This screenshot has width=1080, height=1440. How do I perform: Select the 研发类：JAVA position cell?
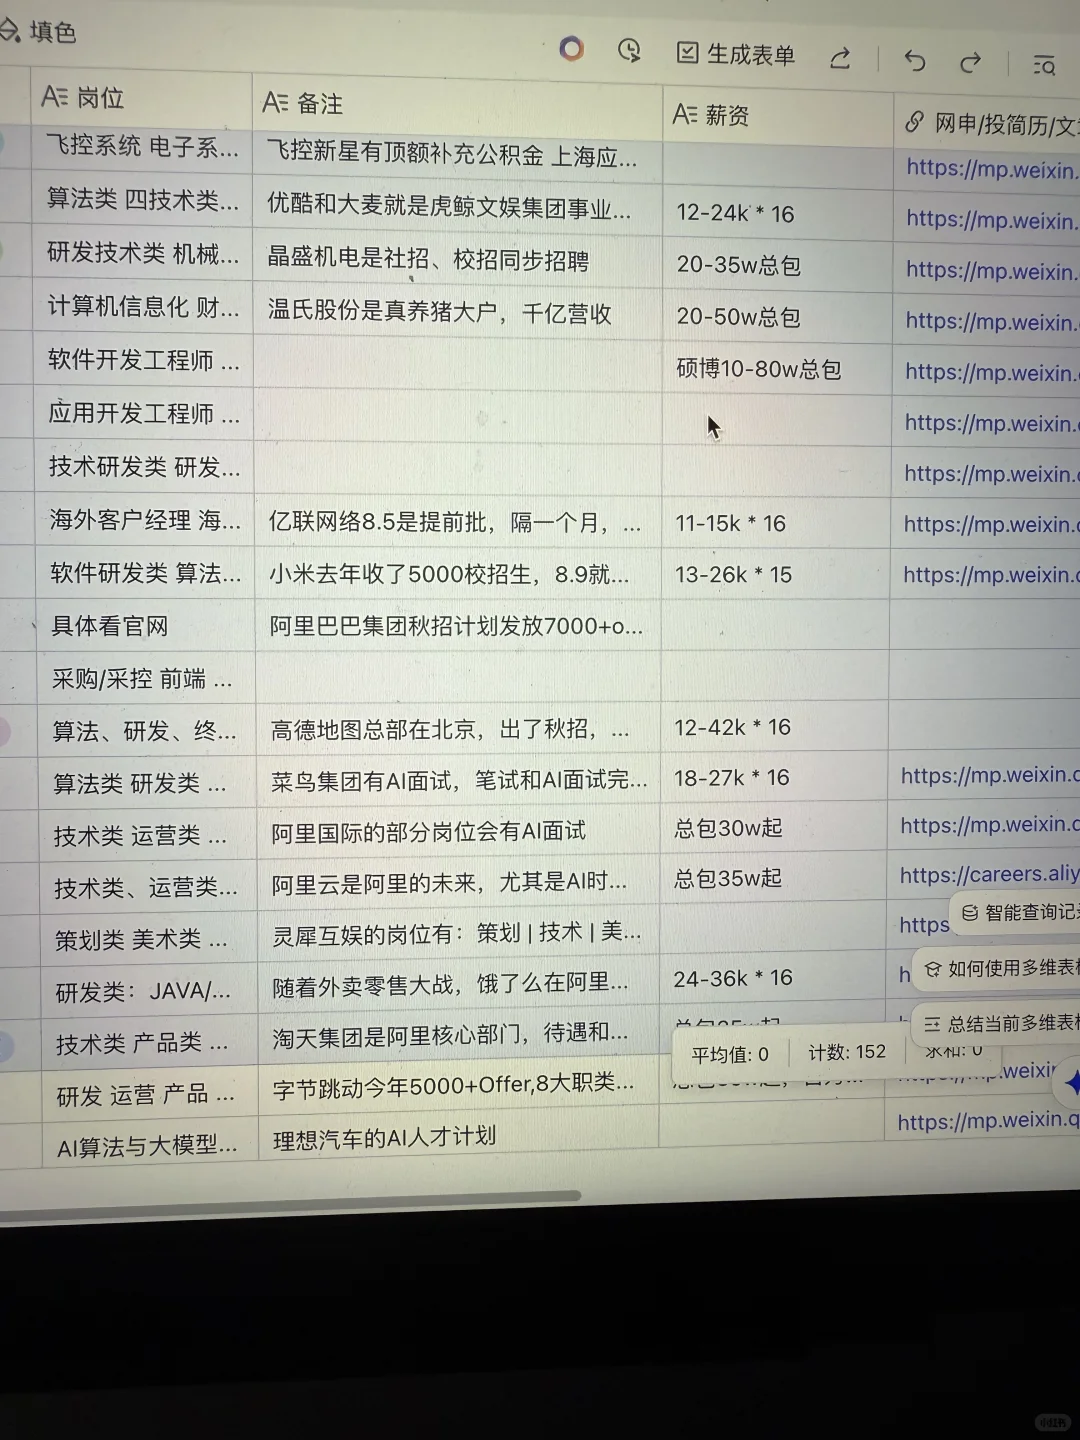coord(148,991)
